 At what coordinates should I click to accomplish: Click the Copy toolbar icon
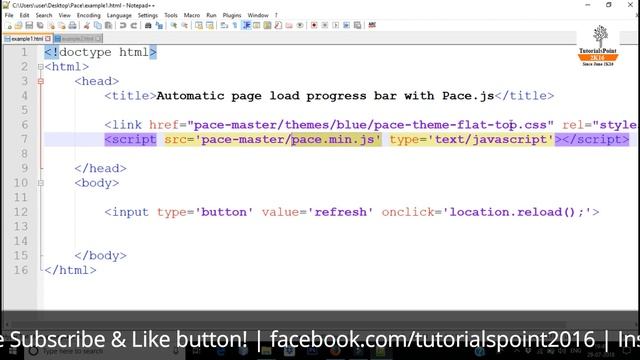(x=98, y=25)
